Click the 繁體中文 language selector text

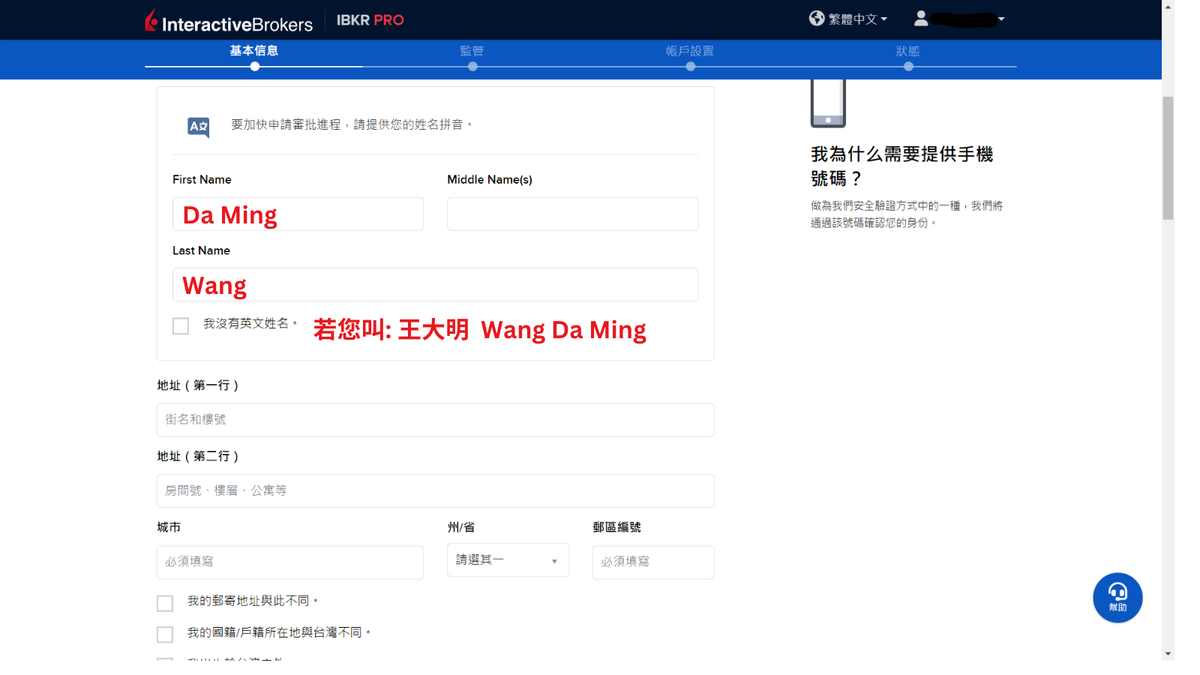click(x=852, y=17)
